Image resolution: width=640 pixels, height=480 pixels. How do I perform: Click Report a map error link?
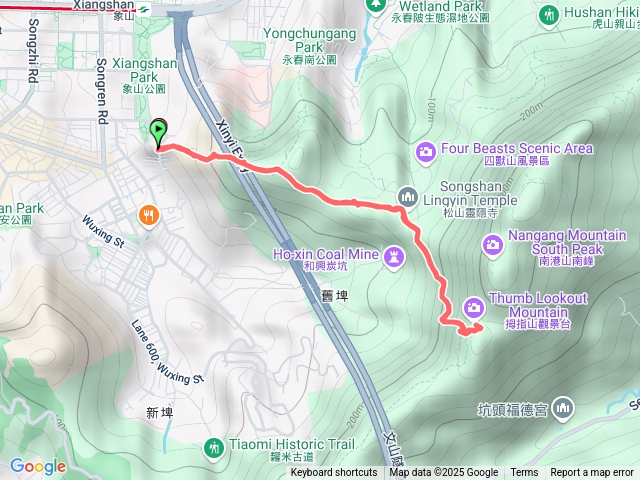click(592, 473)
